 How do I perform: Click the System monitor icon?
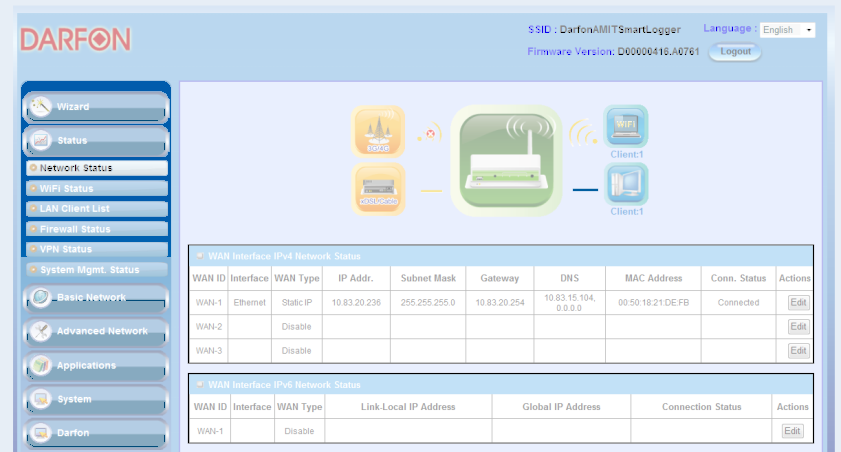pos(41,399)
